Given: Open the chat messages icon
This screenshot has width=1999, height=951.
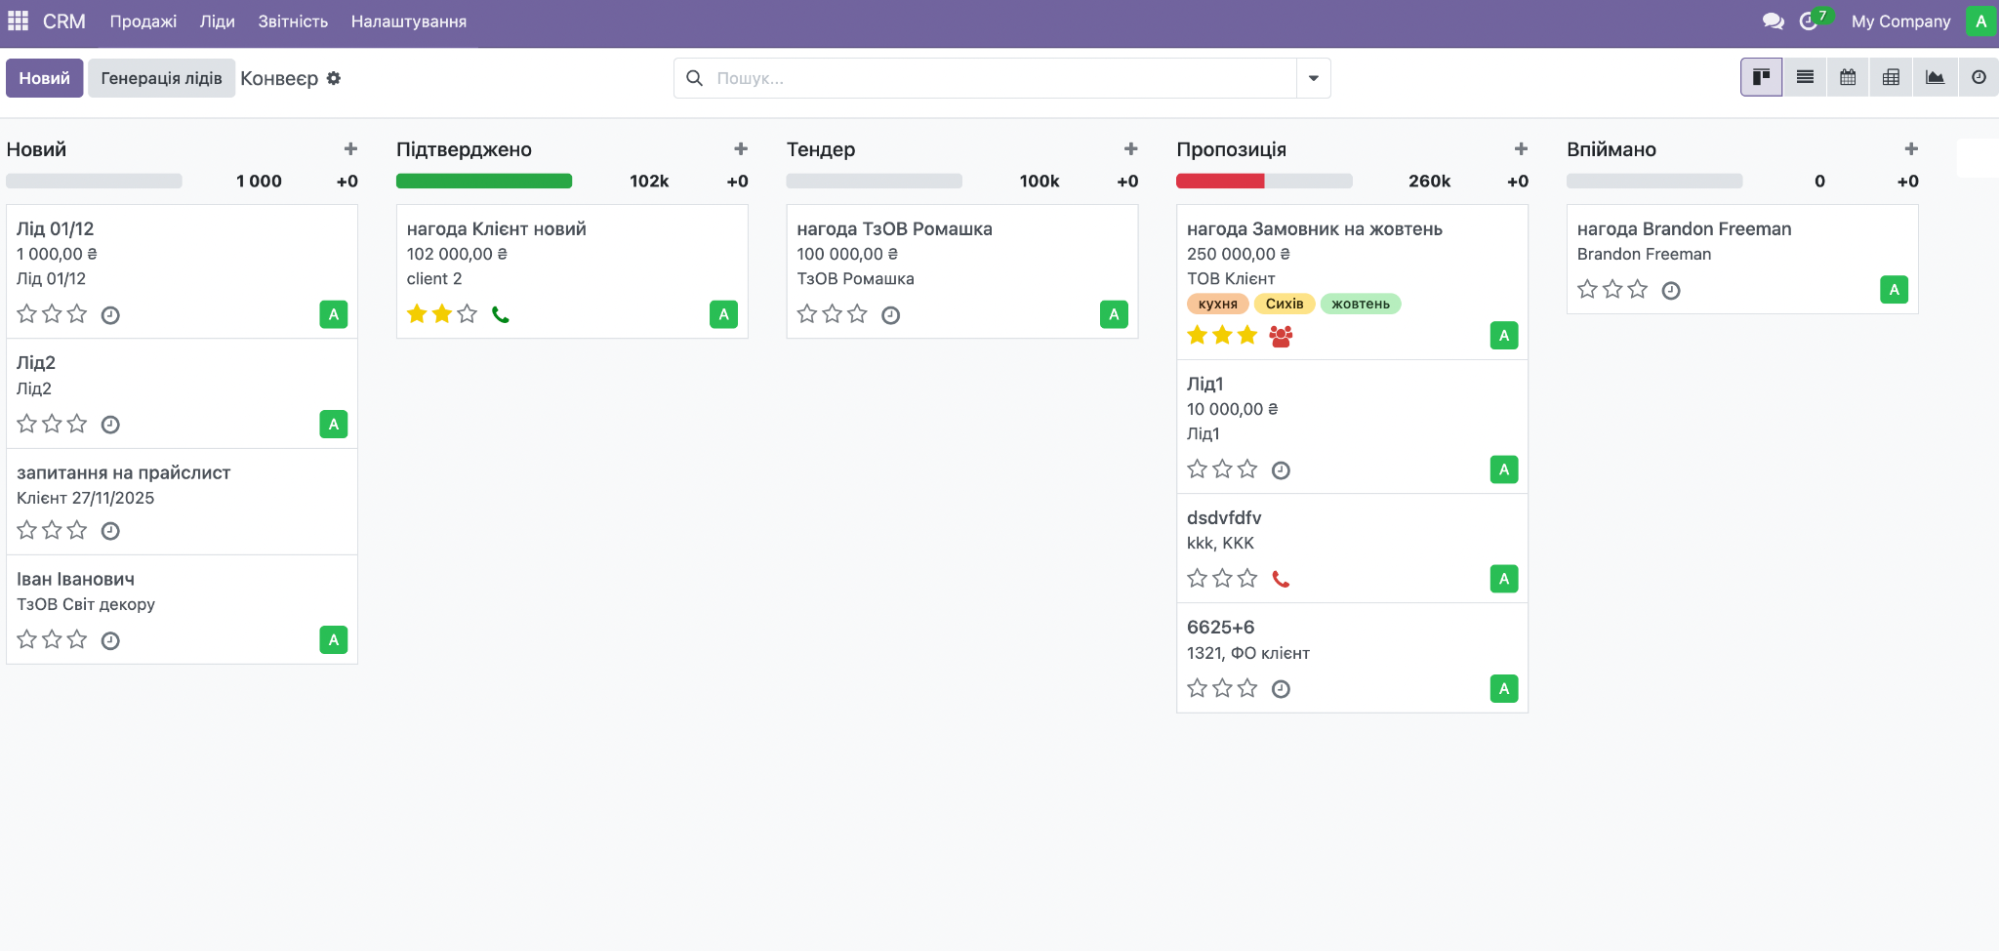Looking at the screenshot, I should coord(1773,21).
